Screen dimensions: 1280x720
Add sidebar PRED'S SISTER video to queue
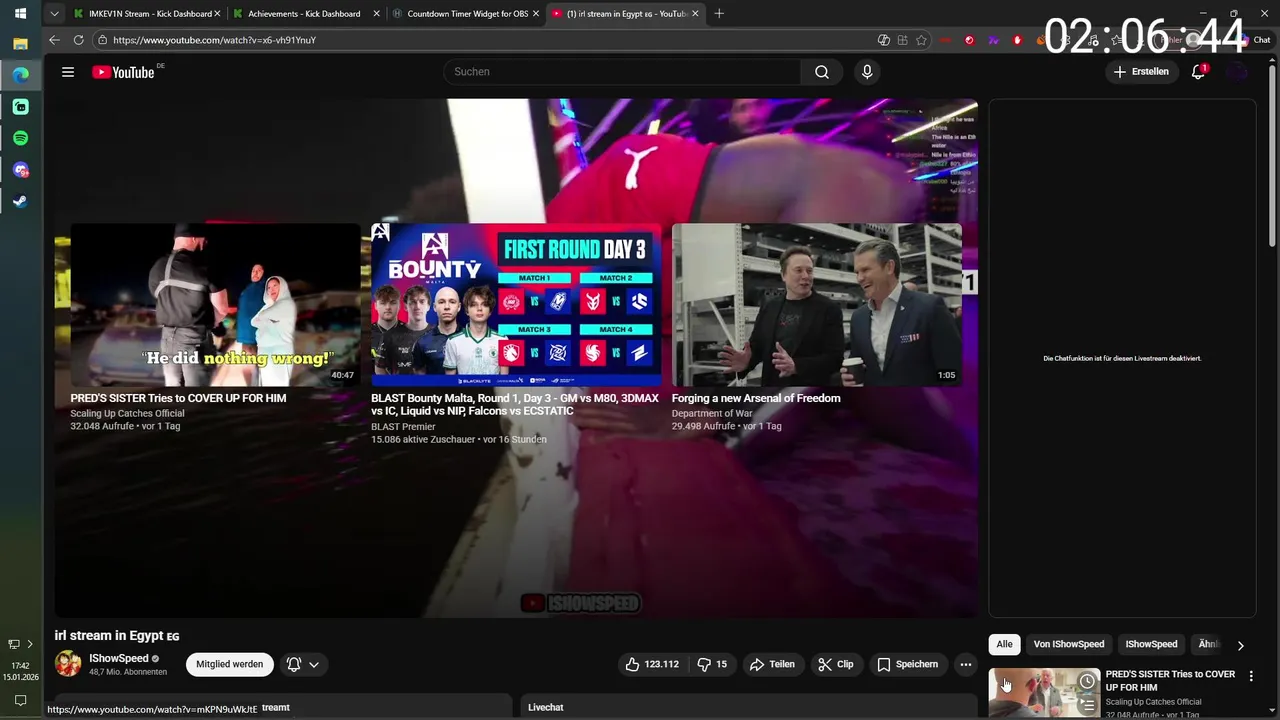coord(1087,706)
